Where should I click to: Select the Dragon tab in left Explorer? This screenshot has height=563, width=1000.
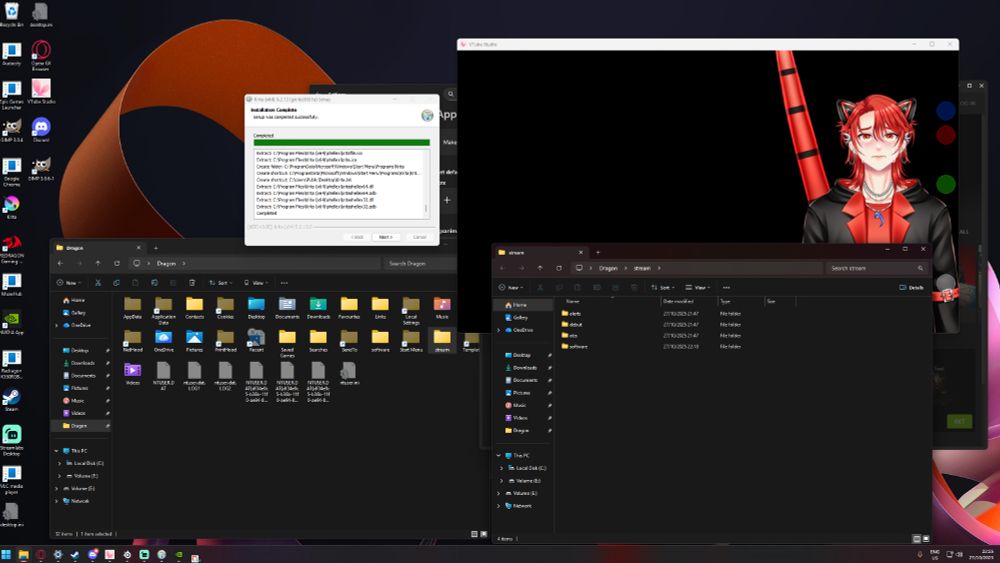coord(98,248)
